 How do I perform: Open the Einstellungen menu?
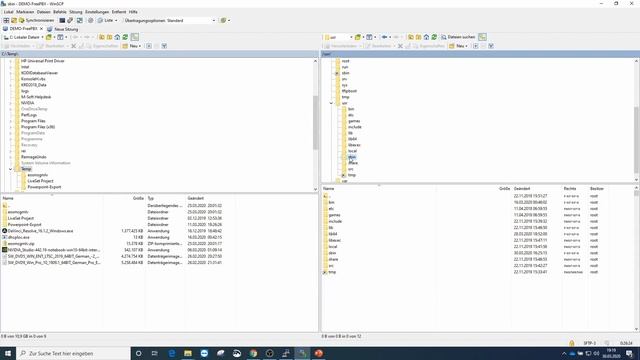pos(97,12)
